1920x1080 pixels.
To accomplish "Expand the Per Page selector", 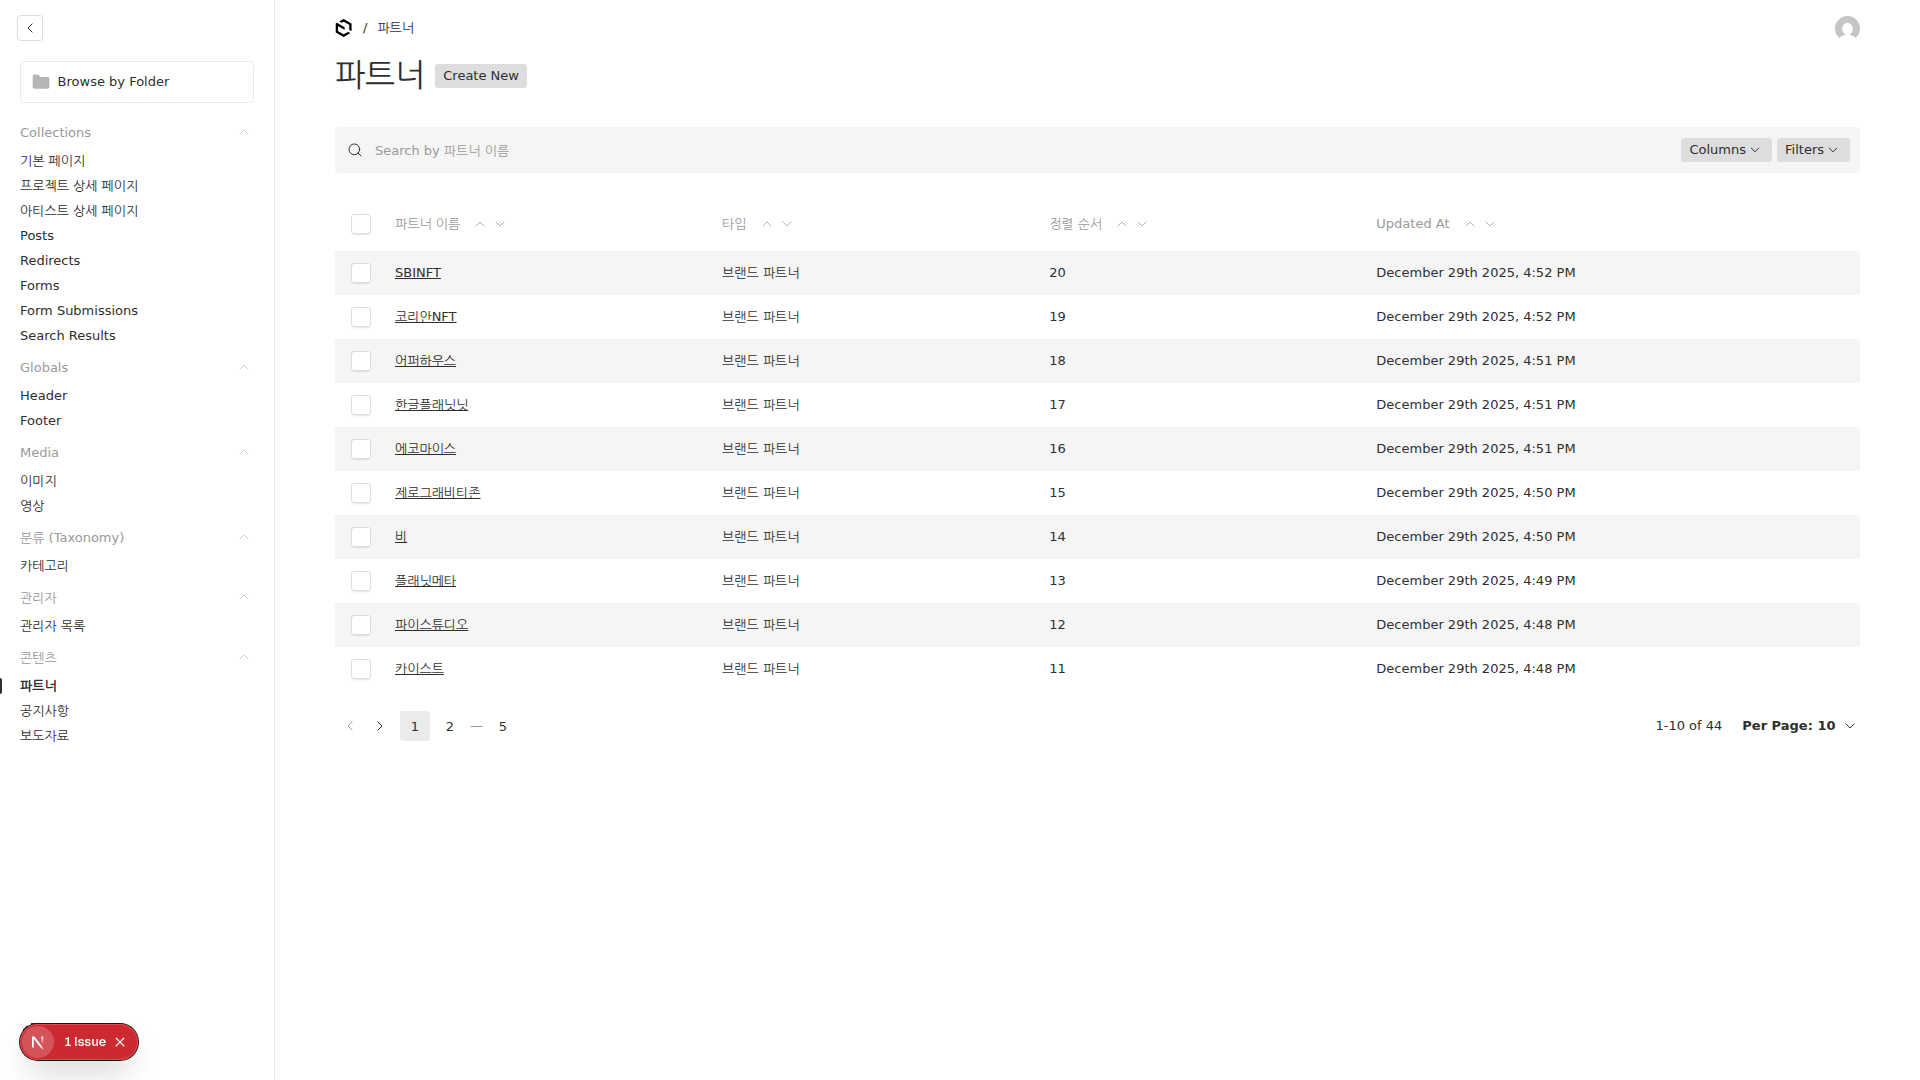I will [1797, 726].
